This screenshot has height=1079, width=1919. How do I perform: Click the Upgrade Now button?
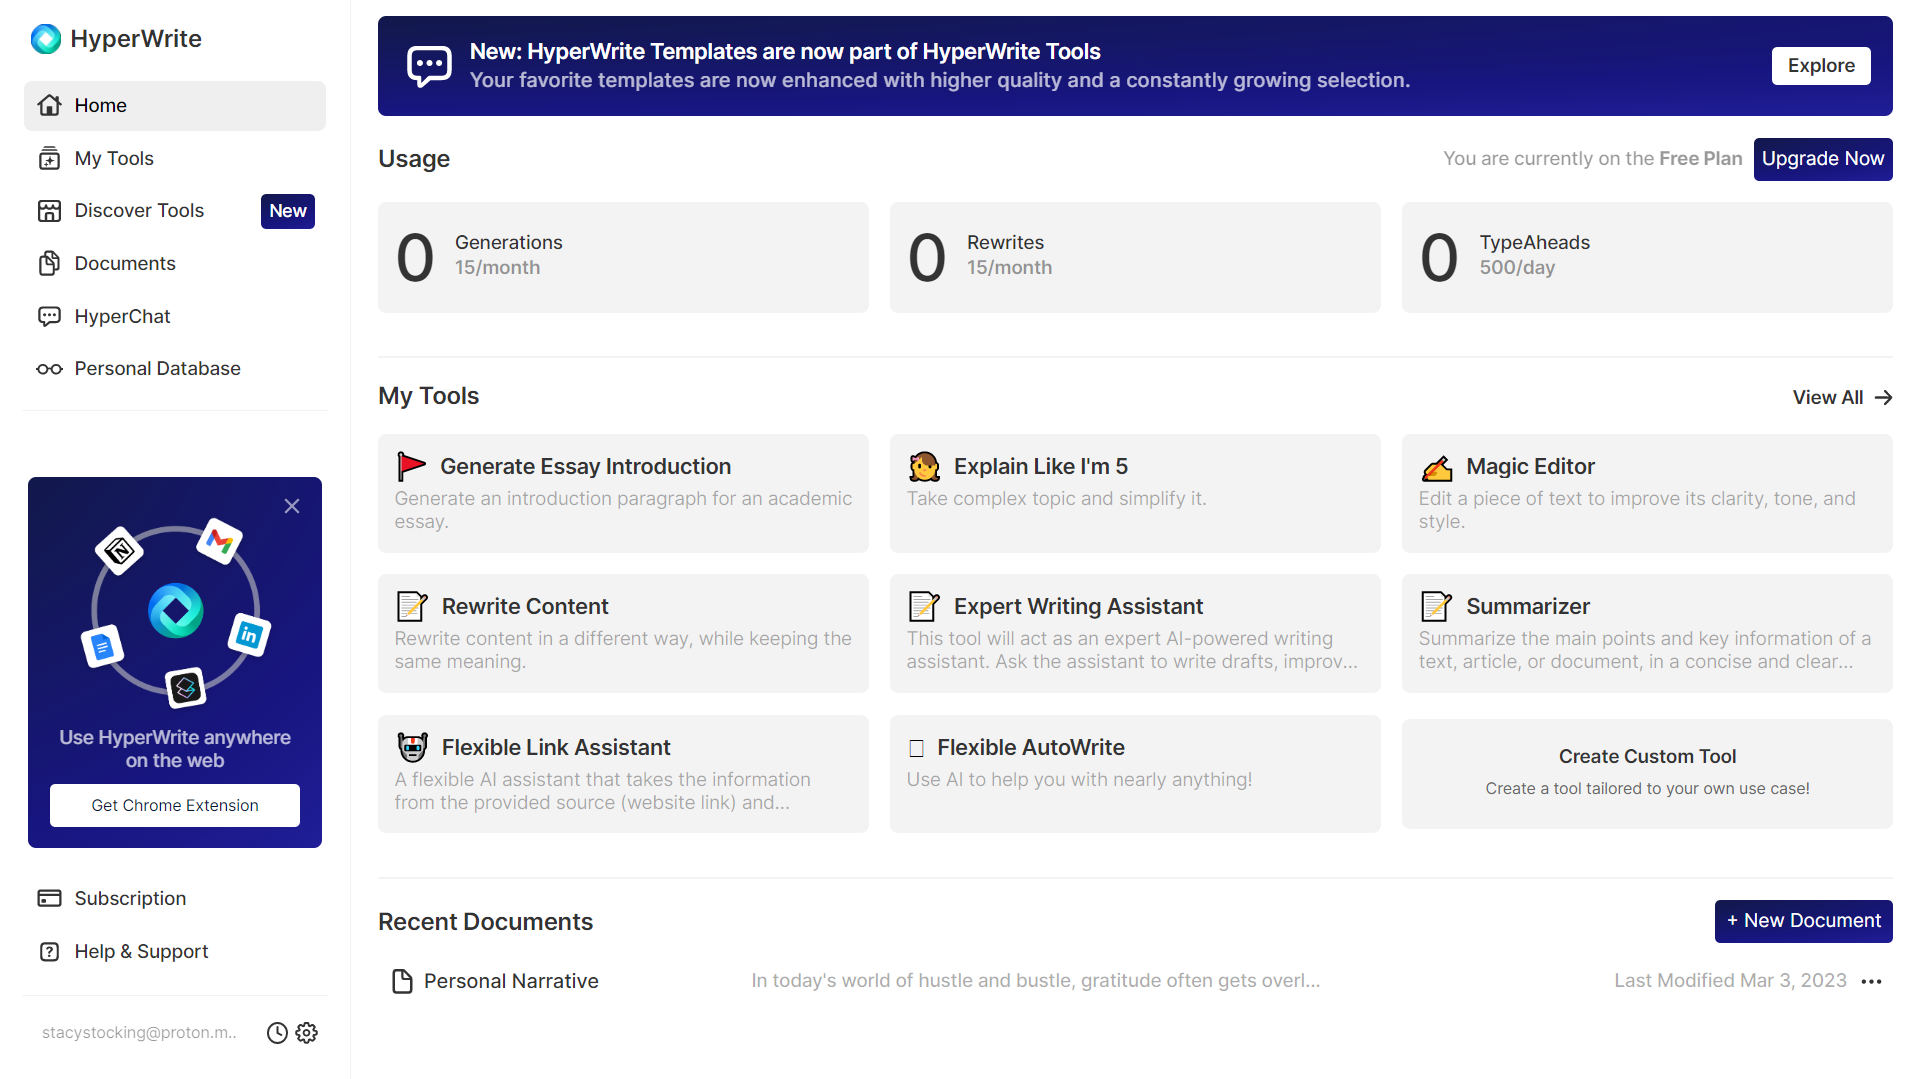click(1823, 159)
